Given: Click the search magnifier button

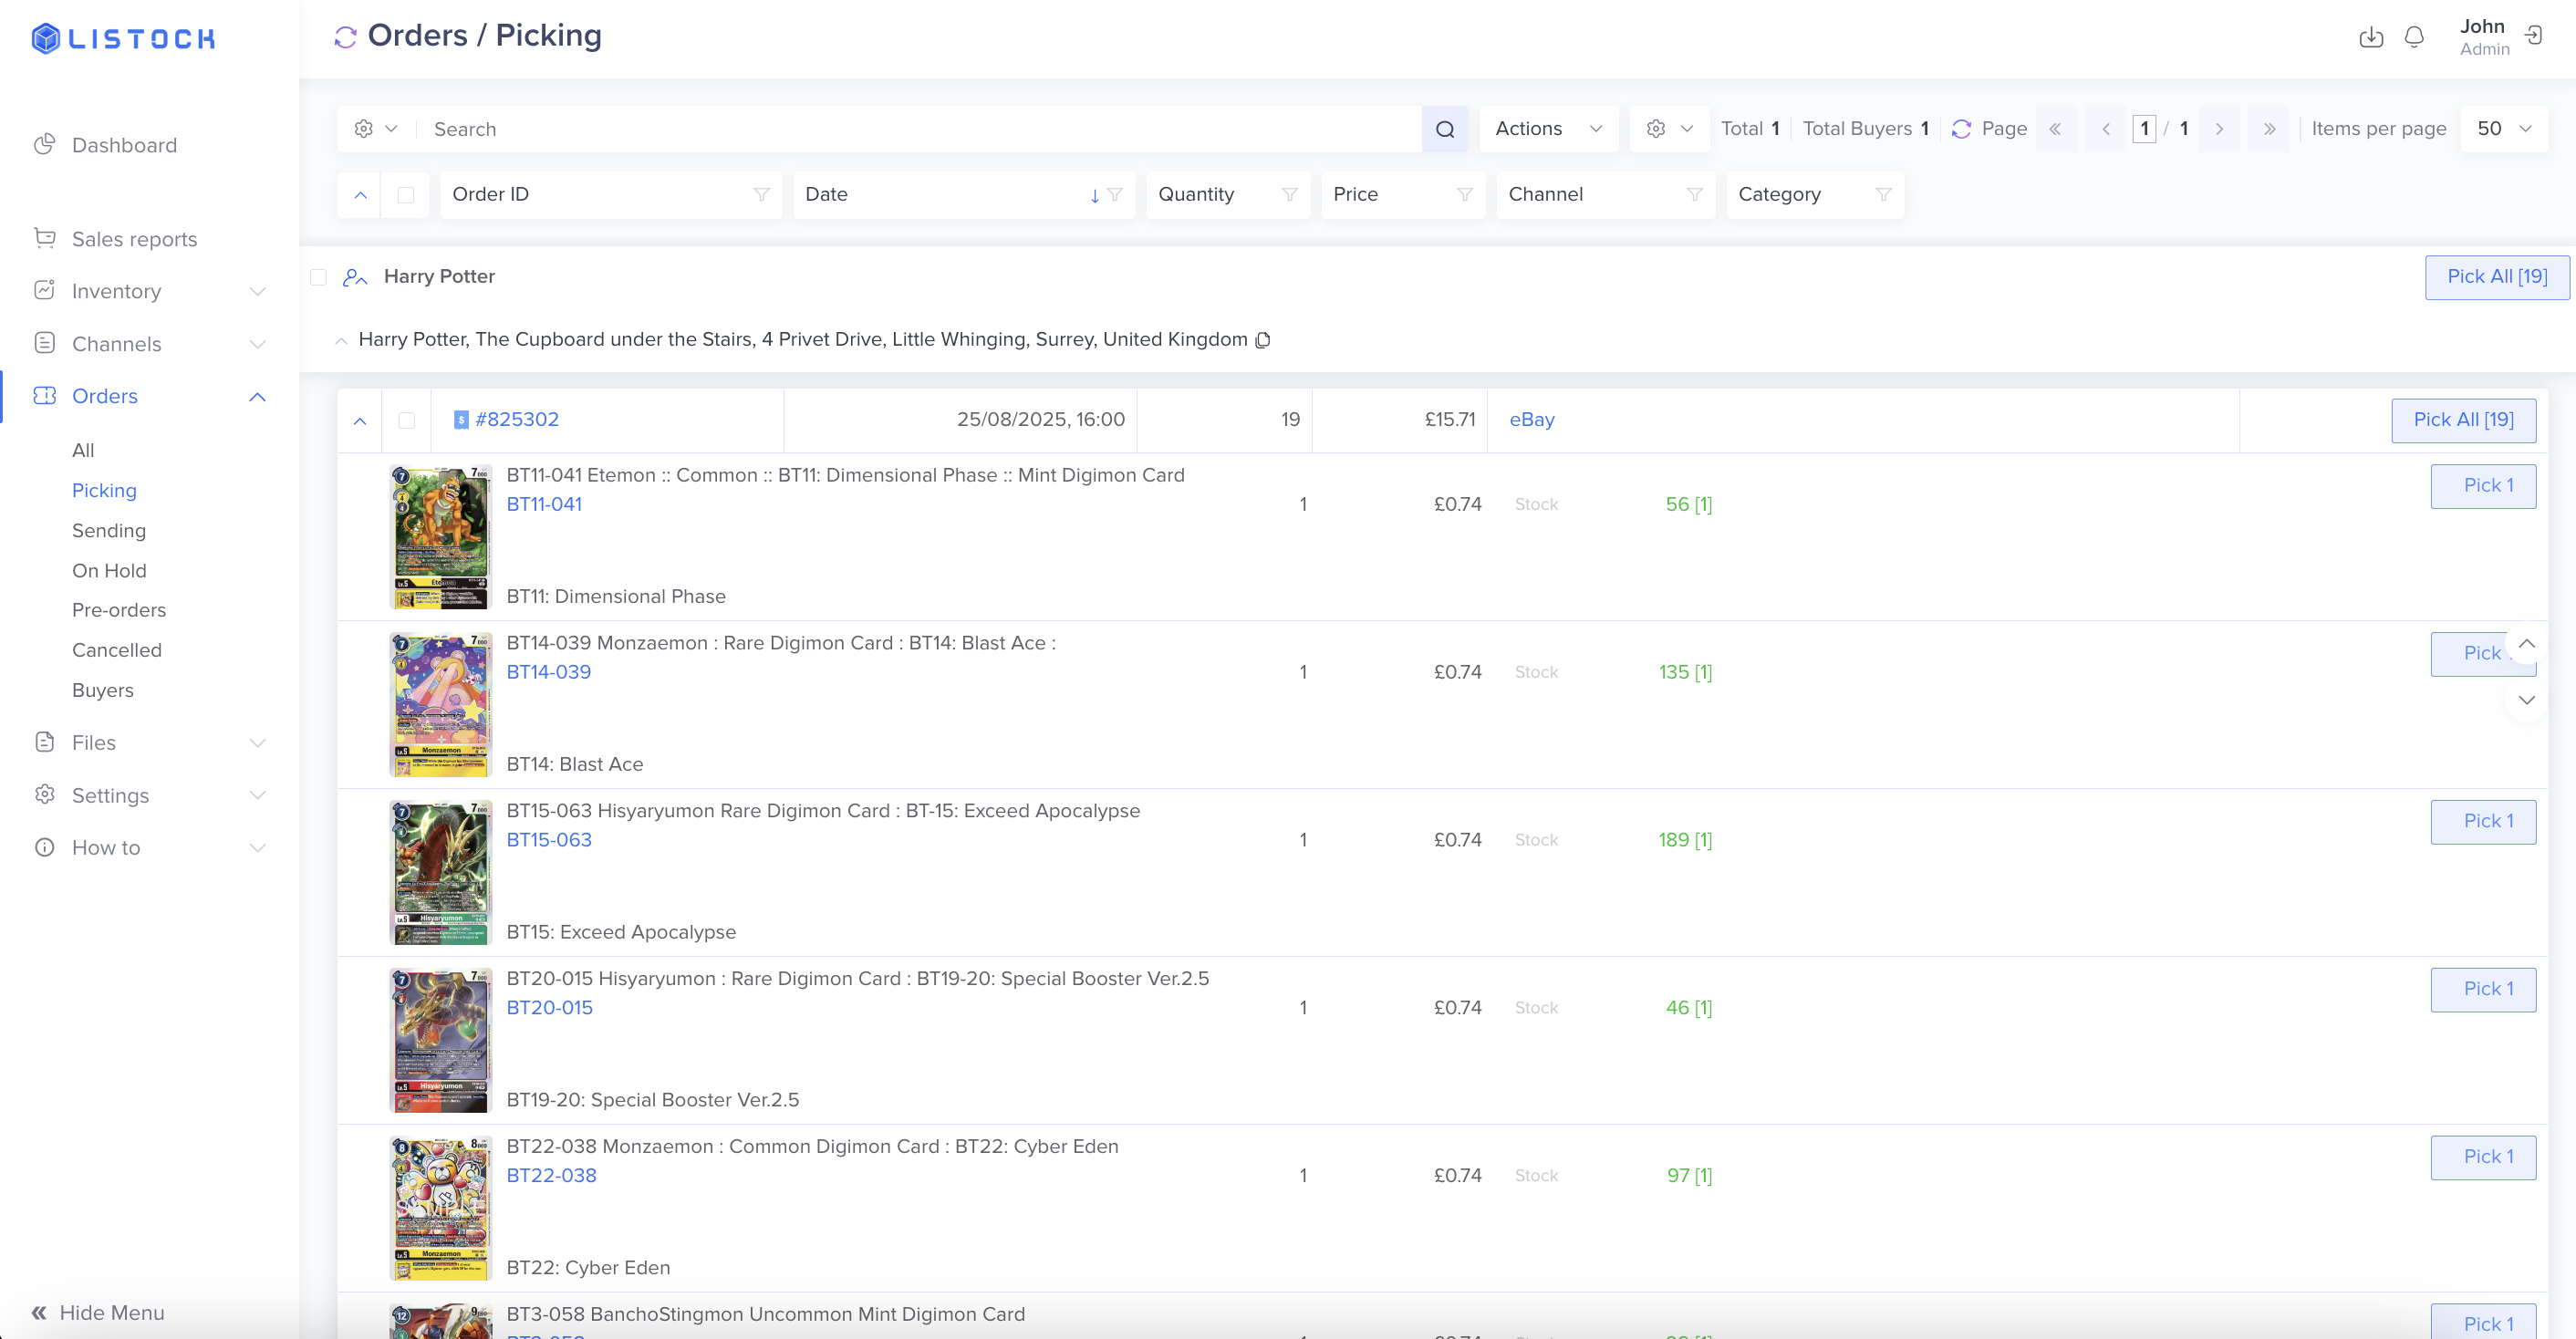Looking at the screenshot, I should [1444, 129].
